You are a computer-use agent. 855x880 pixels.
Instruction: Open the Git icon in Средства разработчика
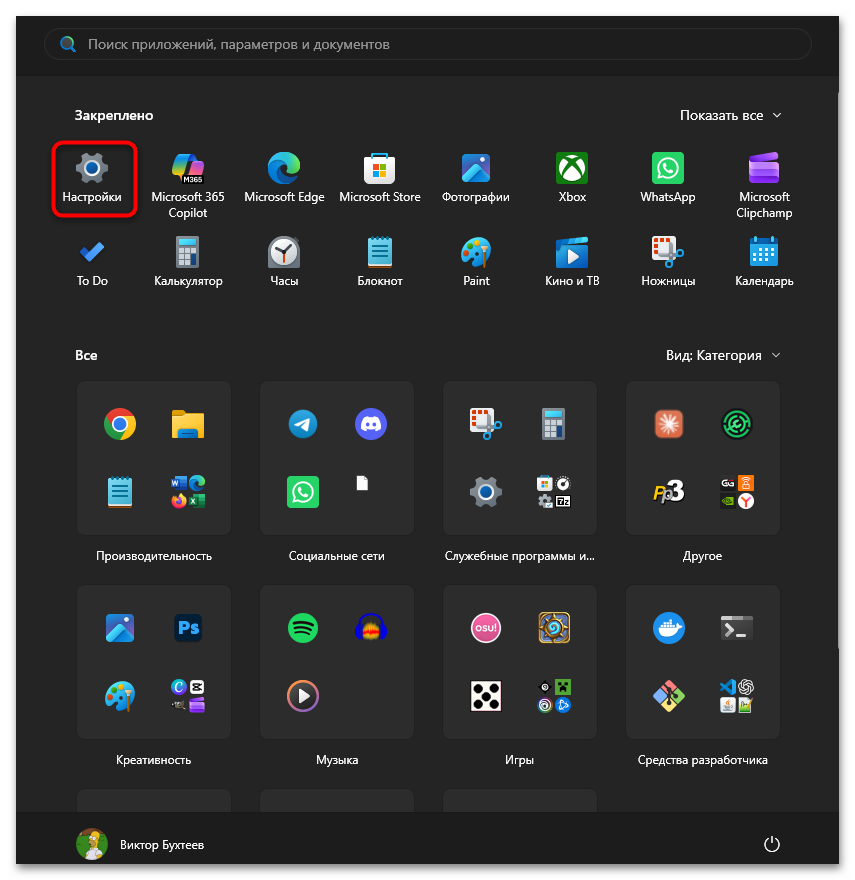tap(669, 696)
